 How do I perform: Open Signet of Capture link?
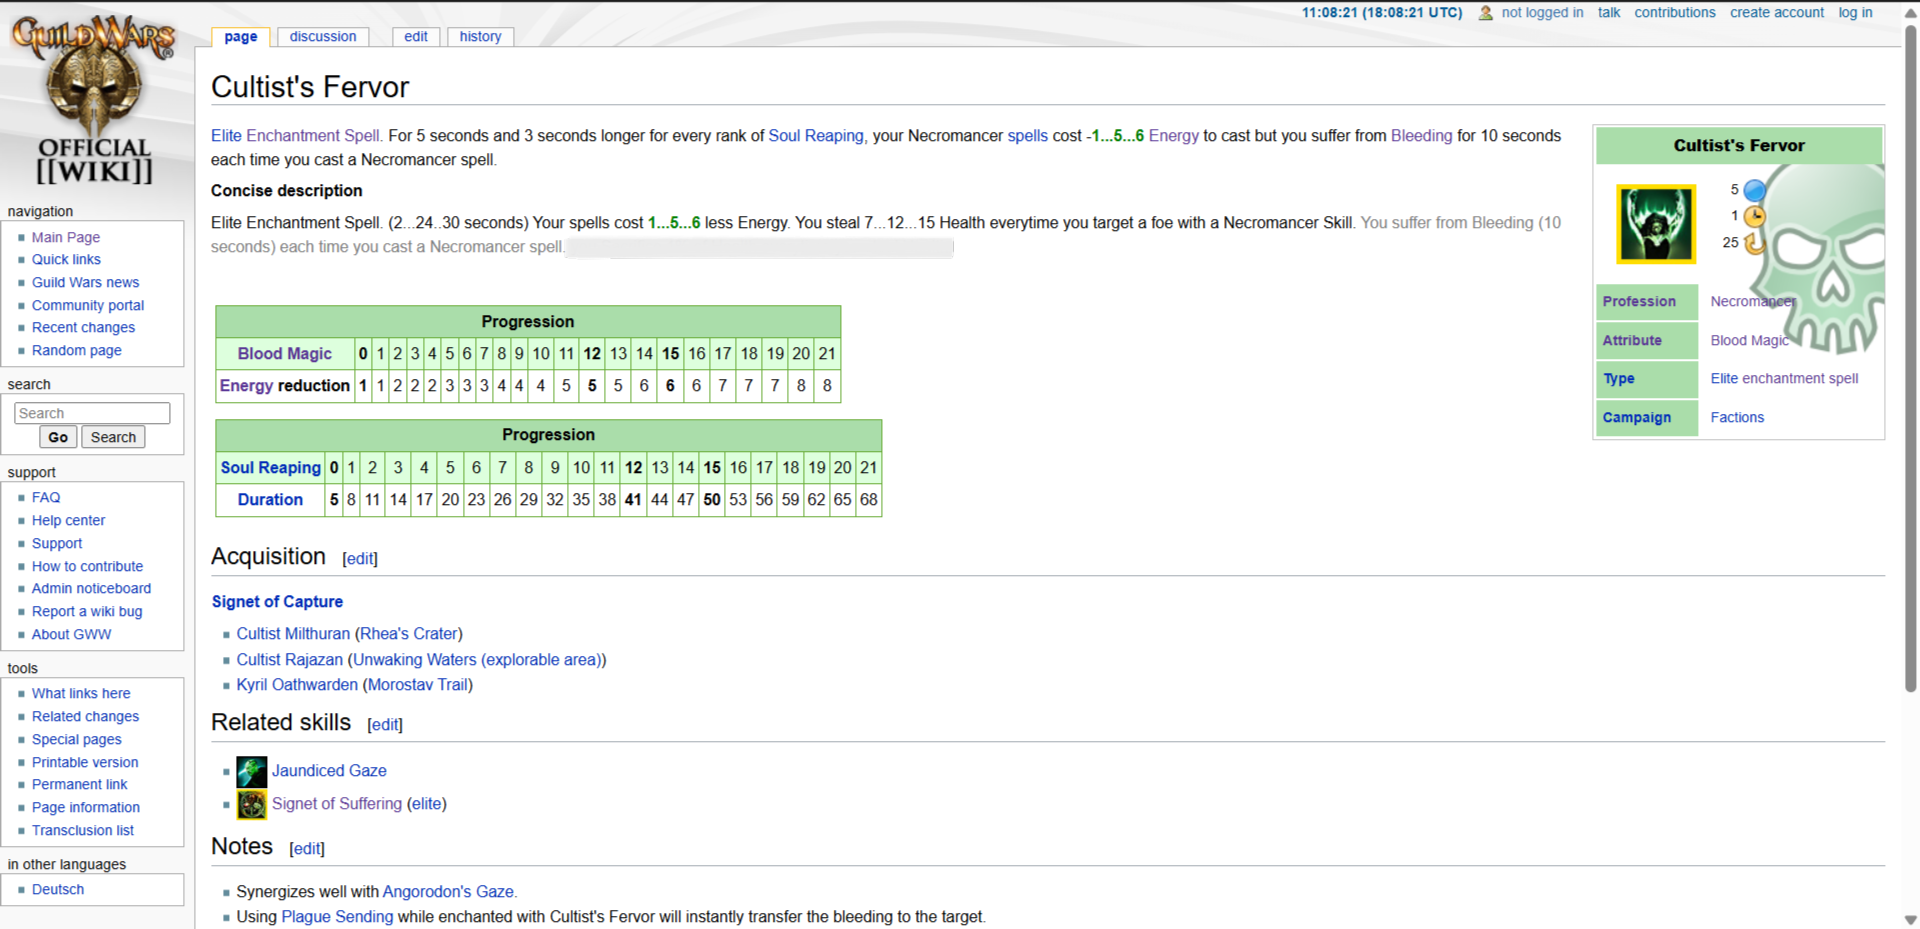tap(277, 601)
